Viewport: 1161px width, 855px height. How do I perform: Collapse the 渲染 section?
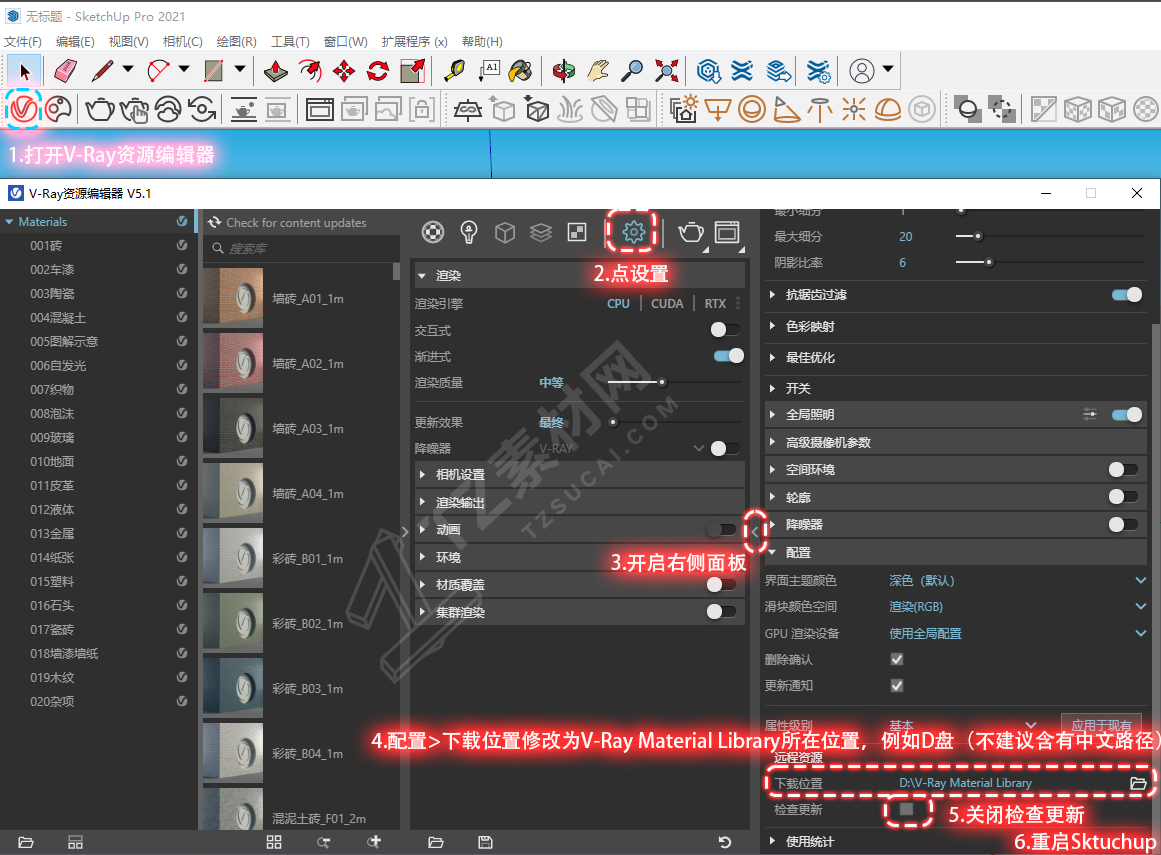point(422,276)
